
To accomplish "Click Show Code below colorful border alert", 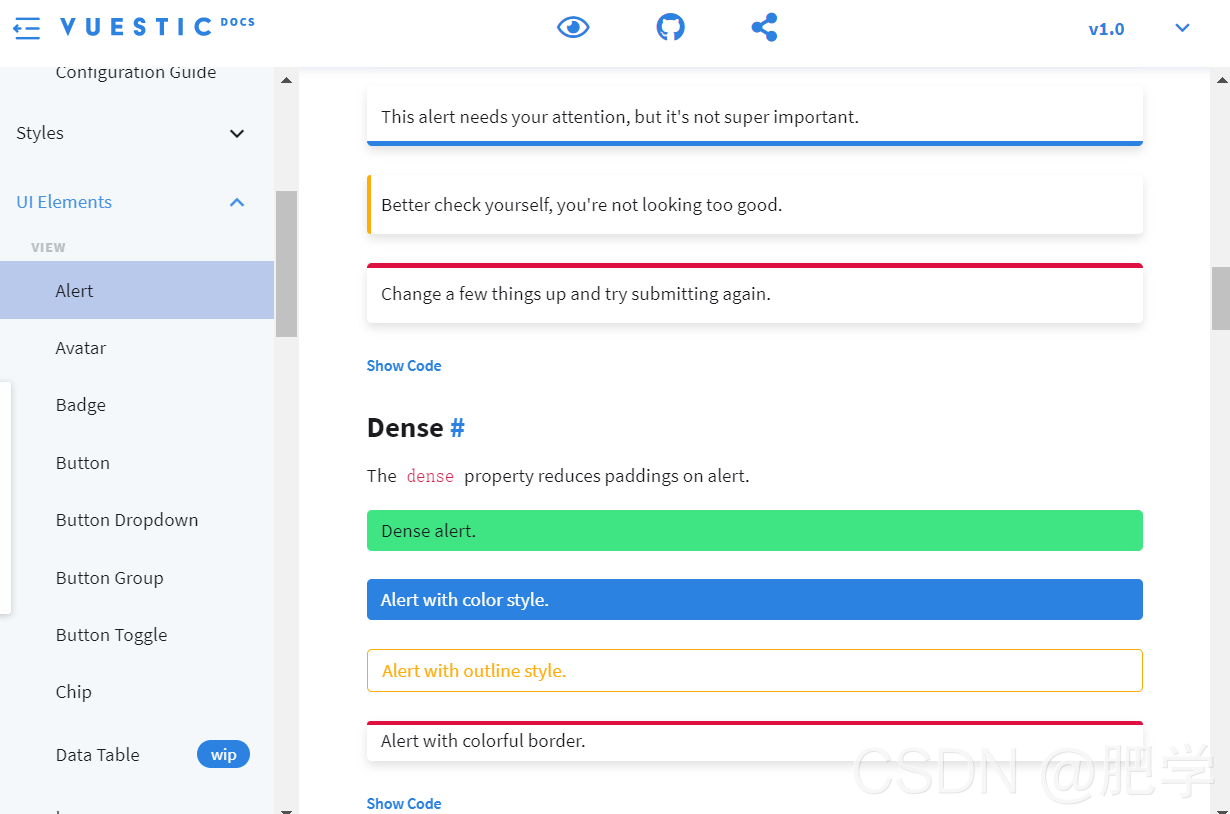I will 404,804.
